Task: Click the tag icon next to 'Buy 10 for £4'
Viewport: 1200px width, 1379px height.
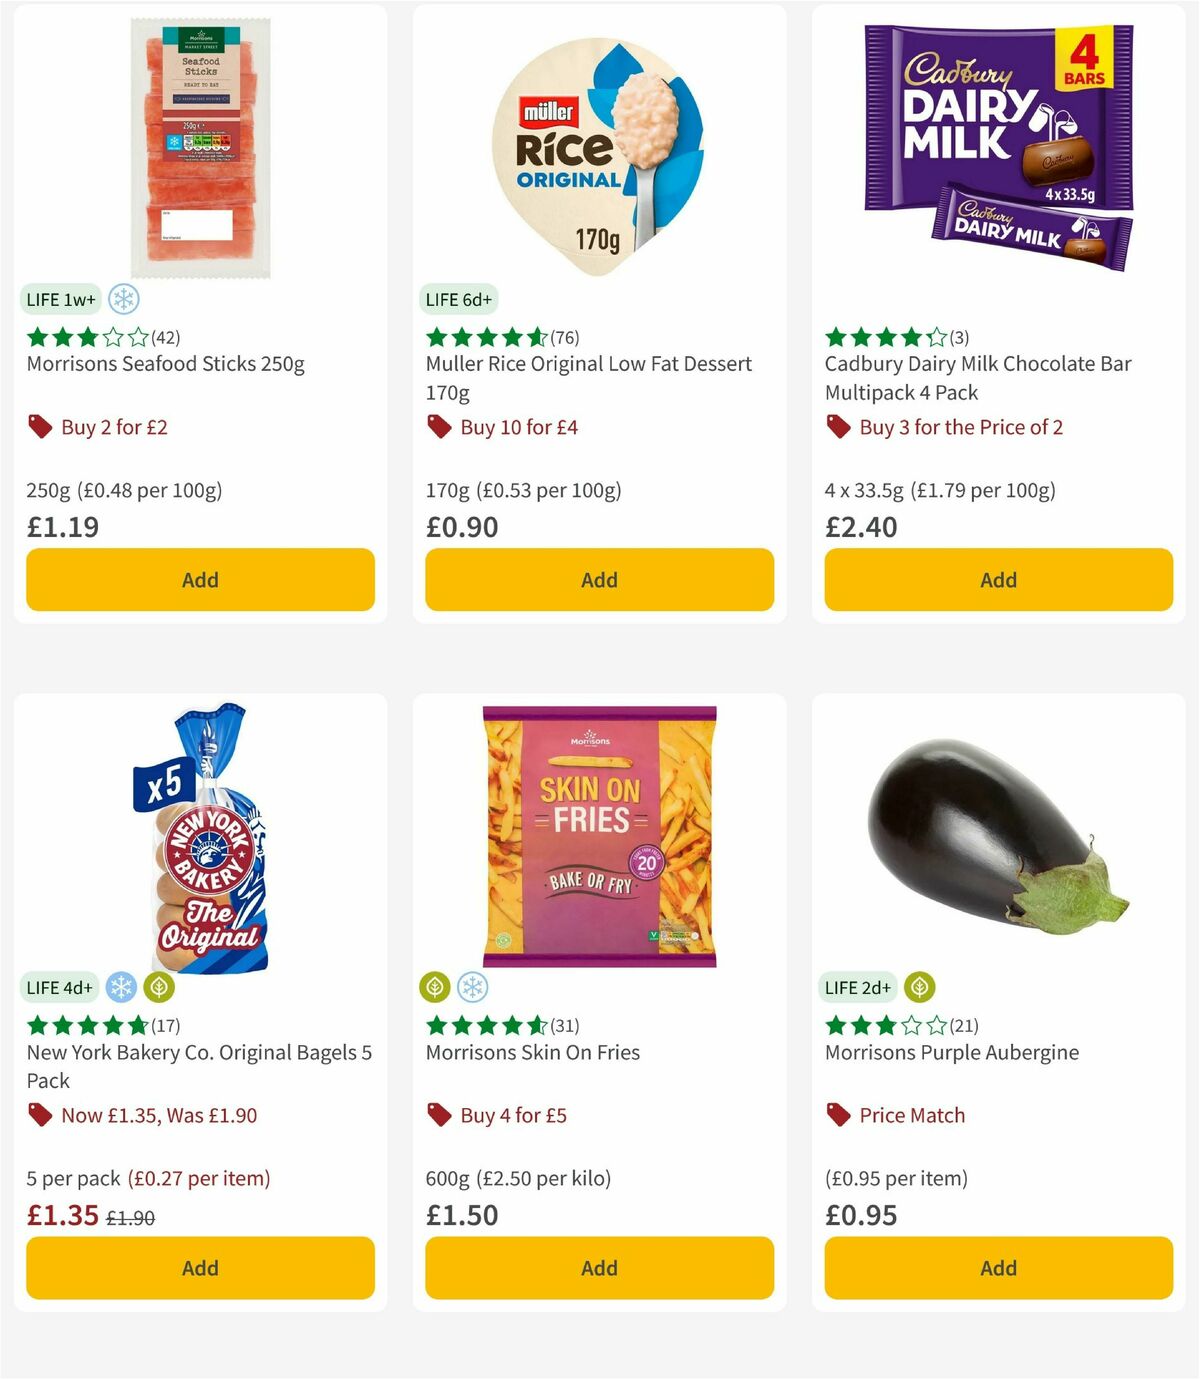Action: tap(440, 426)
